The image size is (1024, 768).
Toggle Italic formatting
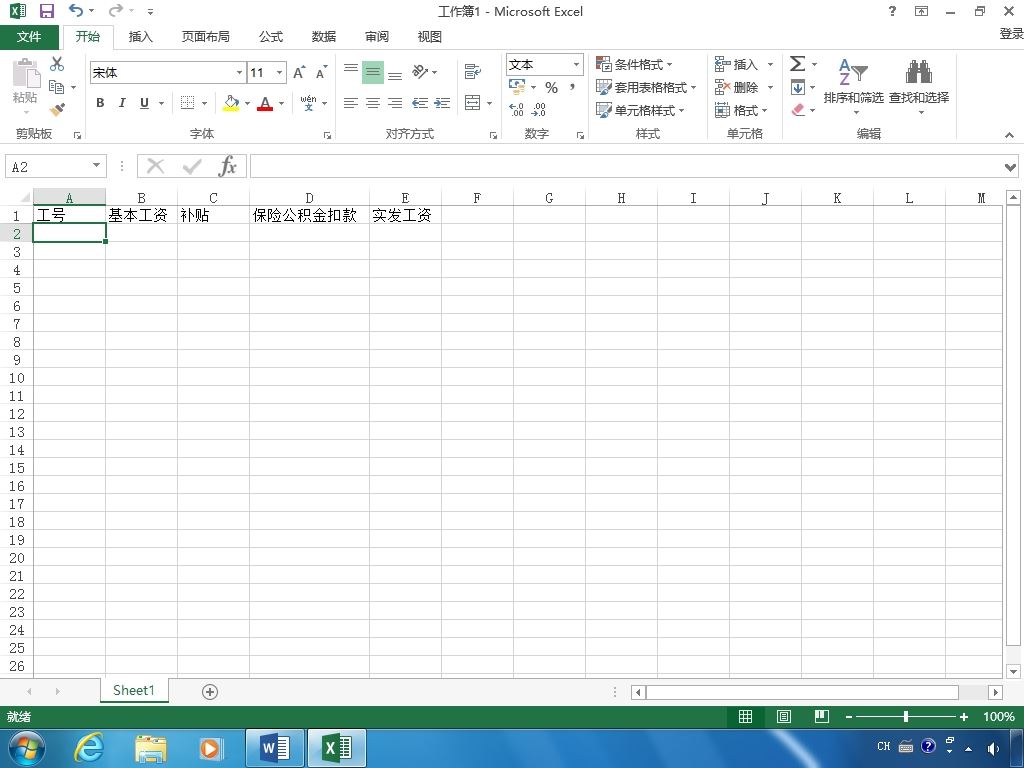pos(122,103)
